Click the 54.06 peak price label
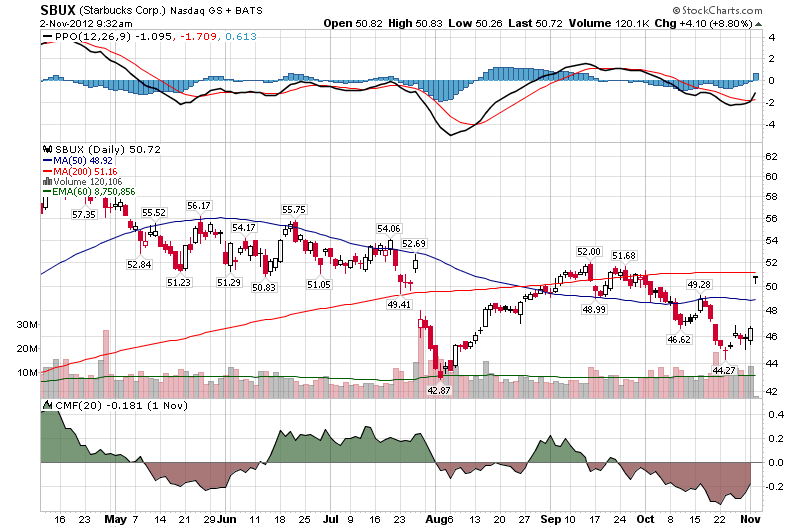The height and width of the screenshot is (528, 800). pyautogui.click(x=389, y=229)
